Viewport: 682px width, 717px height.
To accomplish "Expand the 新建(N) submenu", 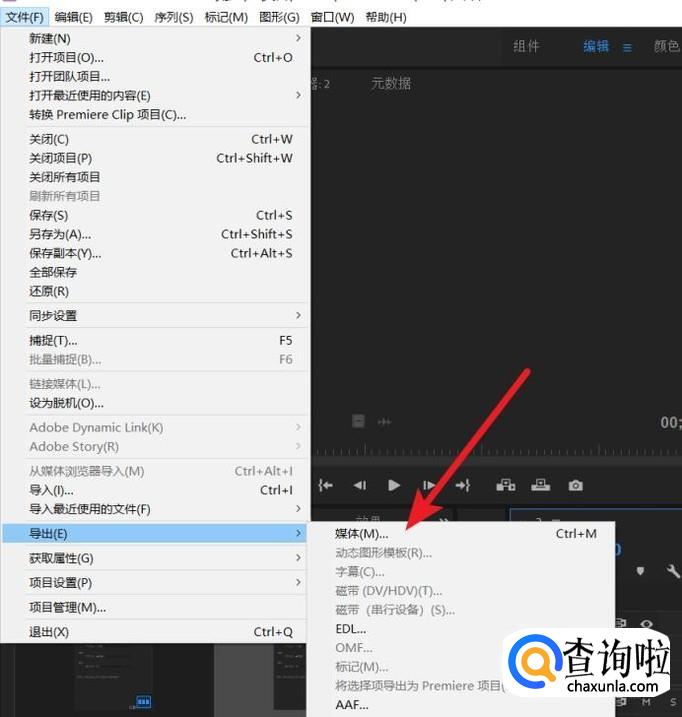I will click(x=155, y=38).
